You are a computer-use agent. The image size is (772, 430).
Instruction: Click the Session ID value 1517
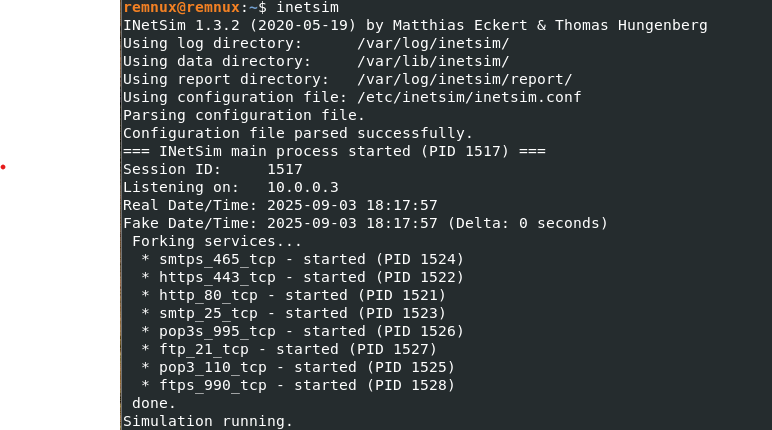point(285,169)
